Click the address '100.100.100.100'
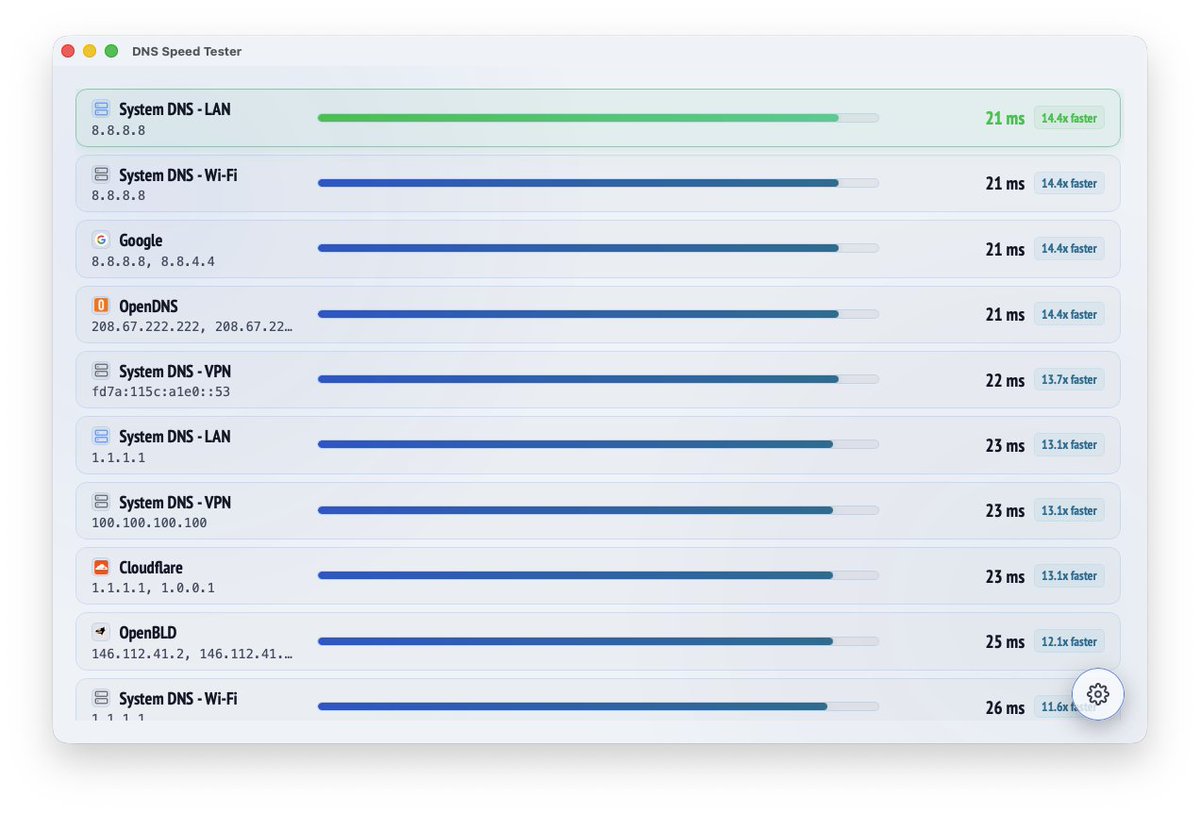 pyautogui.click(x=149, y=523)
